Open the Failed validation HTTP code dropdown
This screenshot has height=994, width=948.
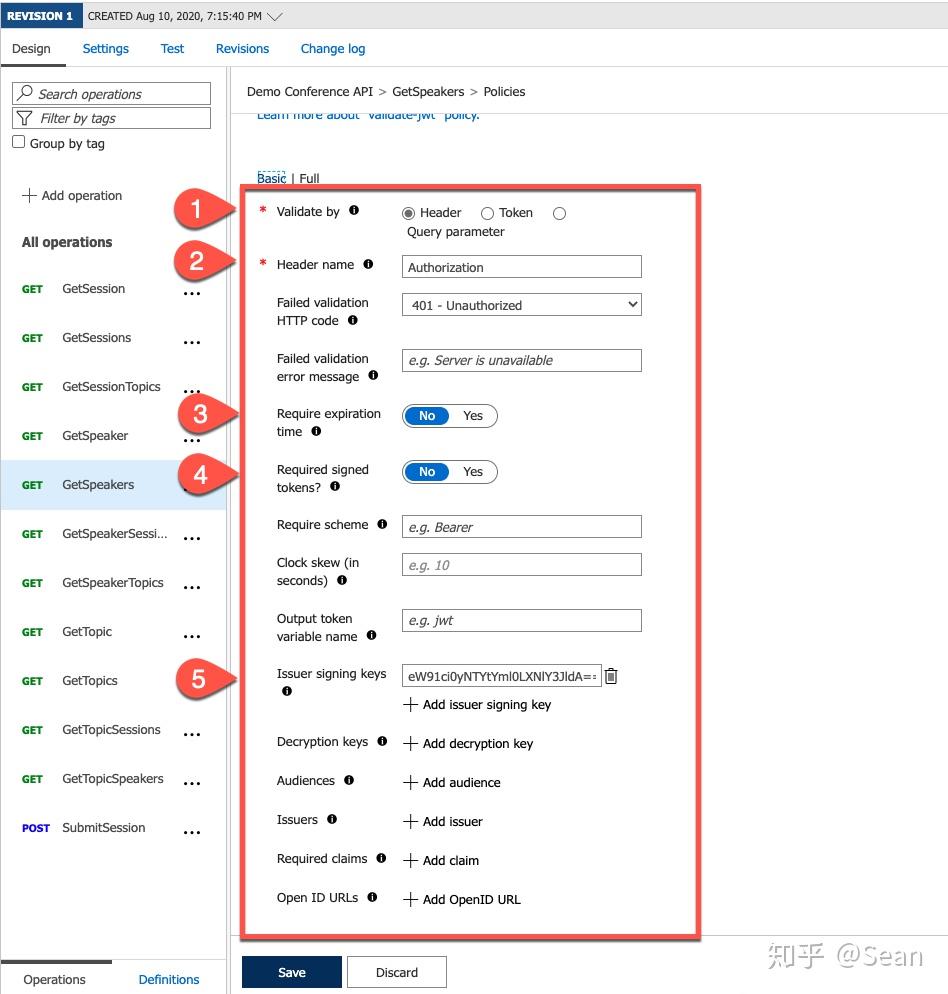point(521,305)
